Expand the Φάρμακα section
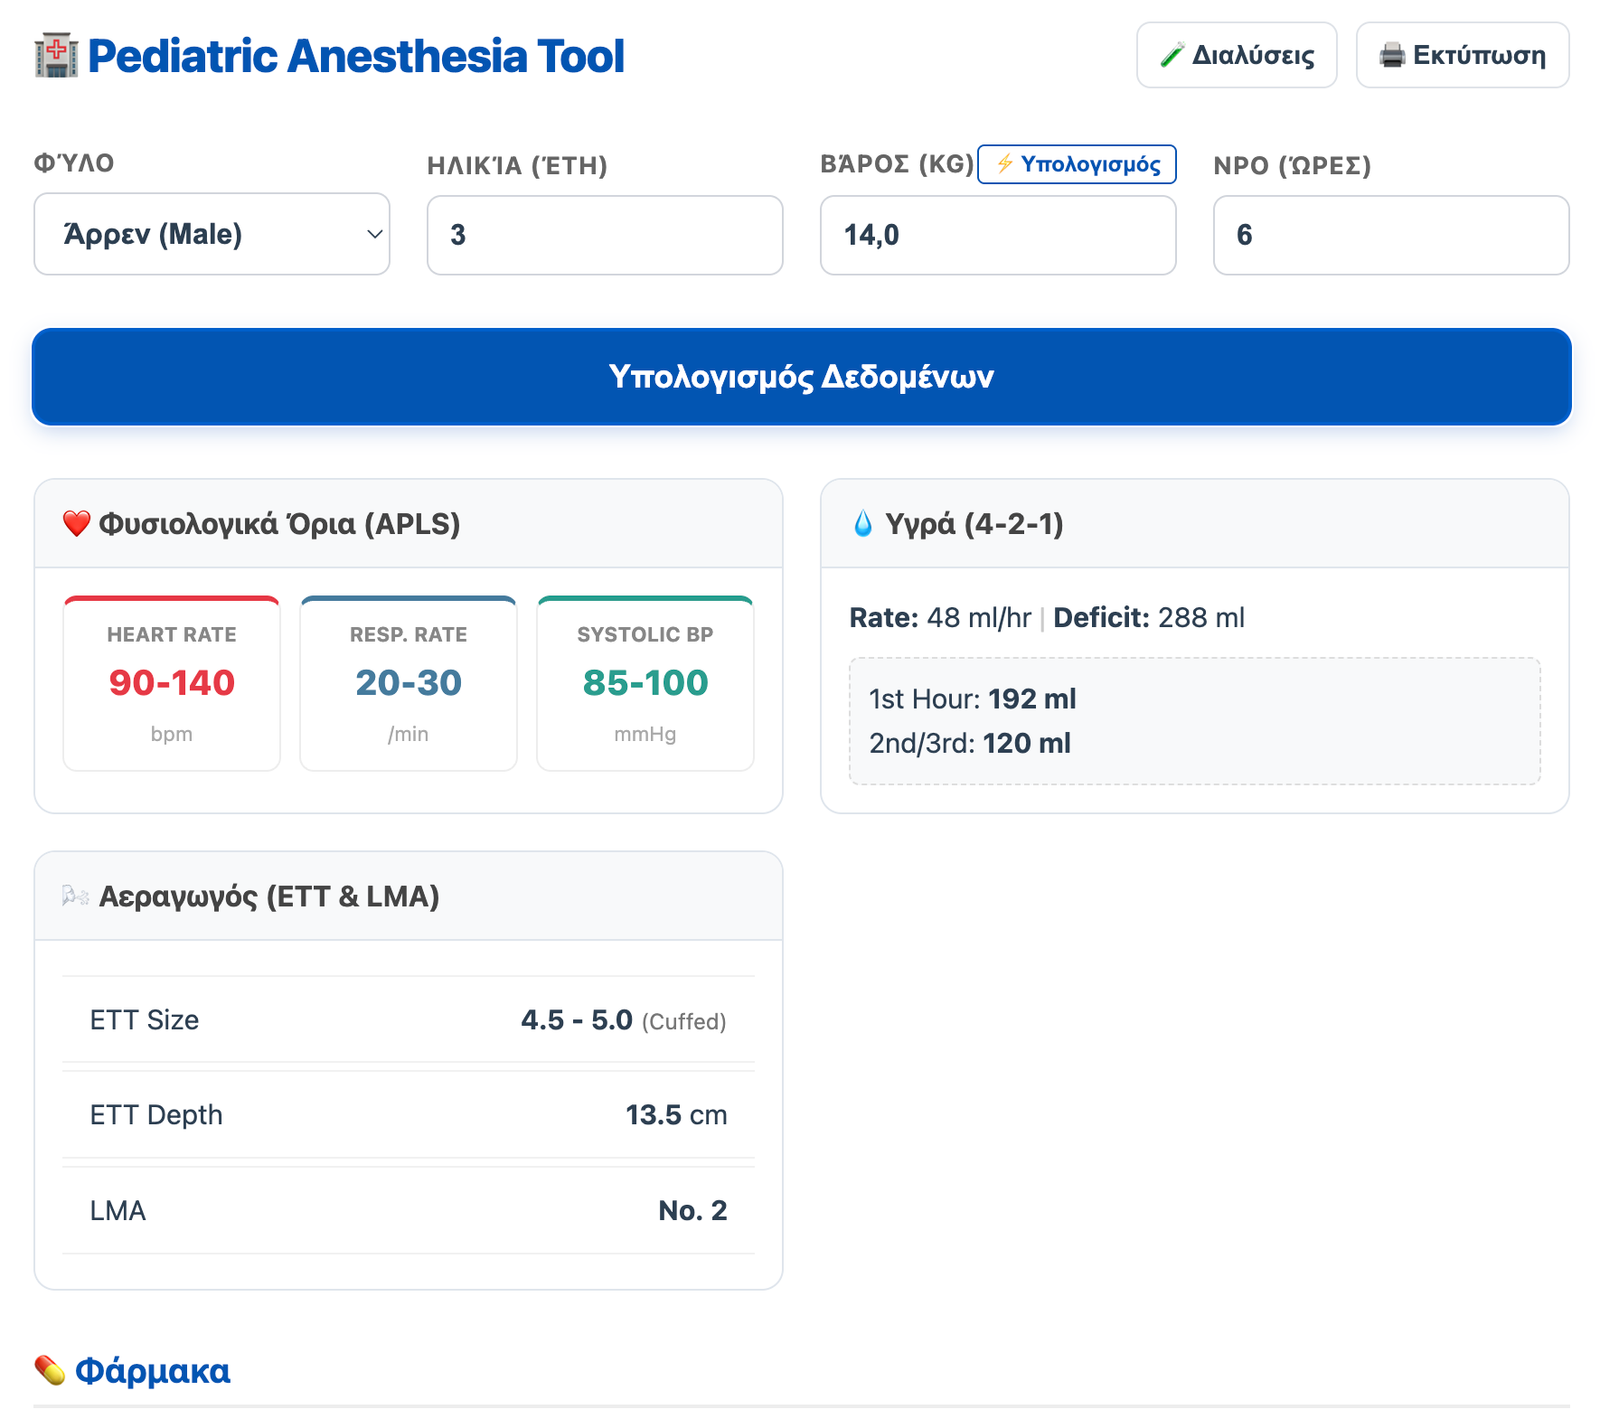This screenshot has height=1426, width=1600. [x=146, y=1370]
